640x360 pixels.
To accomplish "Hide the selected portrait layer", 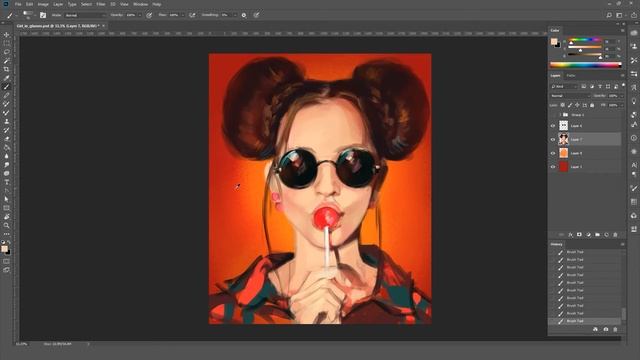I will coord(553,140).
